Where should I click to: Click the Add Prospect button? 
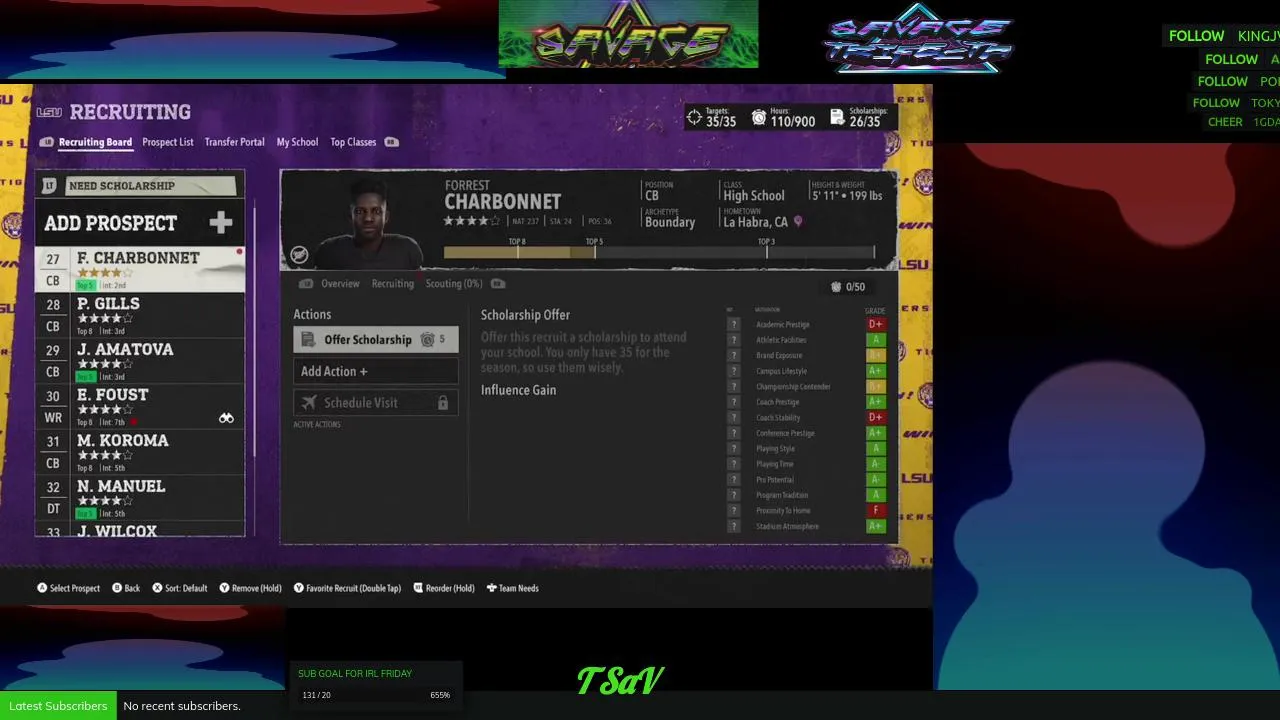pyautogui.click(x=140, y=222)
